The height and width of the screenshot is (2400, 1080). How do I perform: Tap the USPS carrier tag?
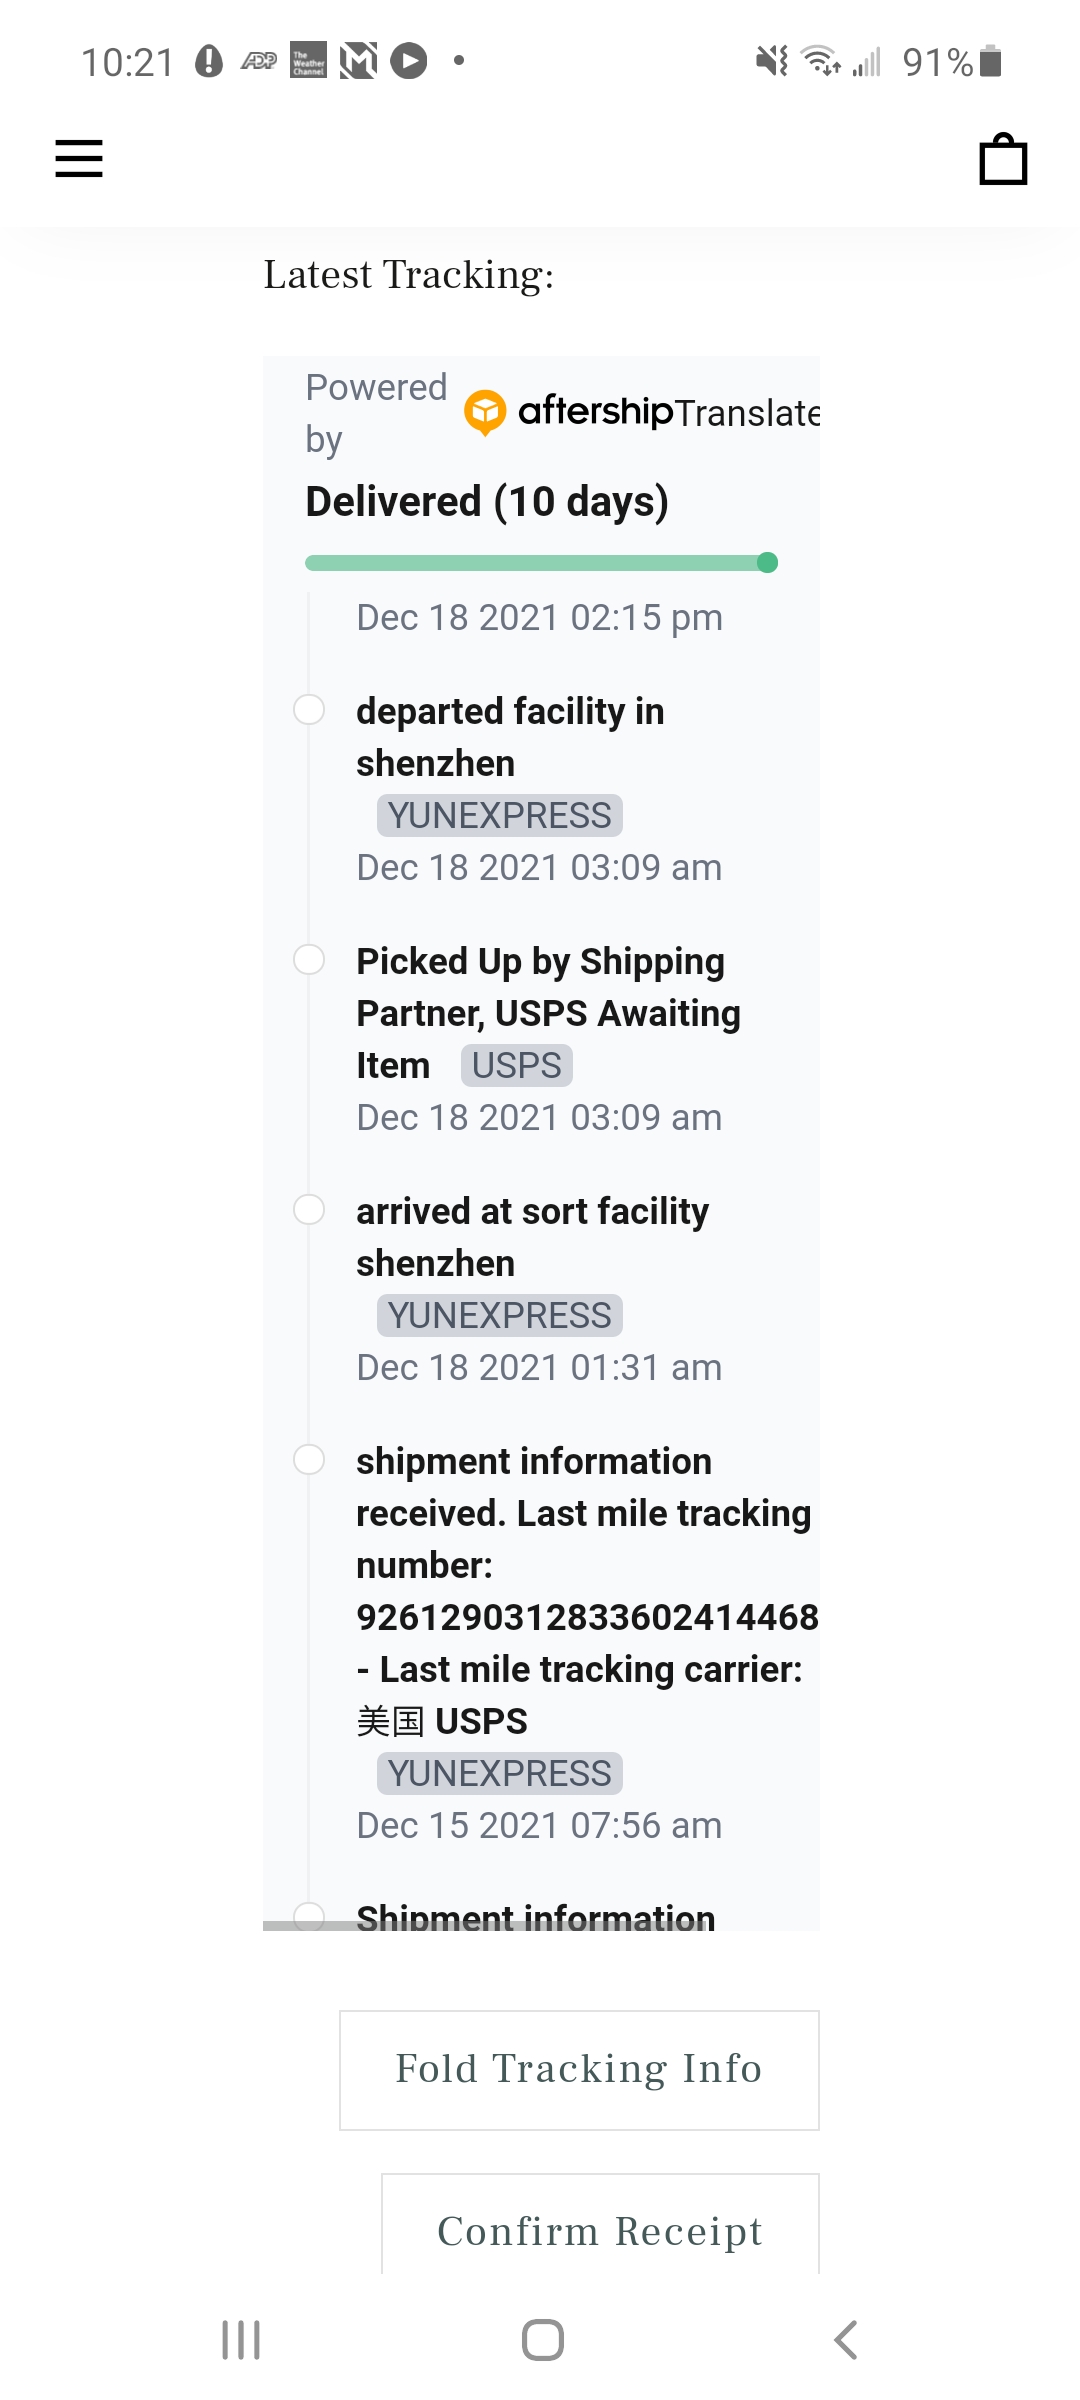click(517, 1065)
